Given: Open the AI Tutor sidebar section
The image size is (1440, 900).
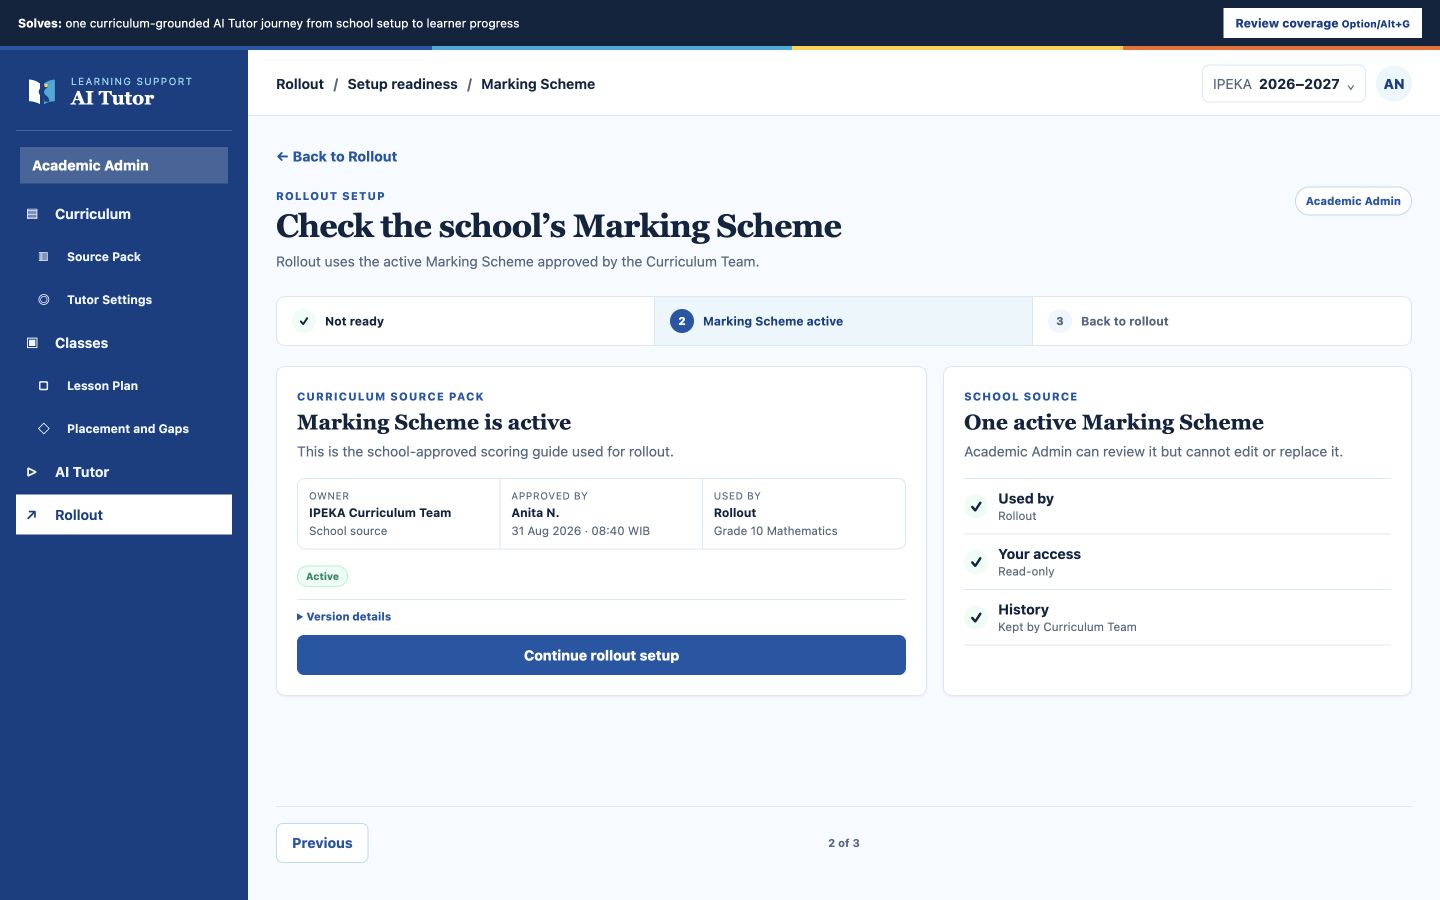Looking at the screenshot, I should pyautogui.click(x=124, y=472).
